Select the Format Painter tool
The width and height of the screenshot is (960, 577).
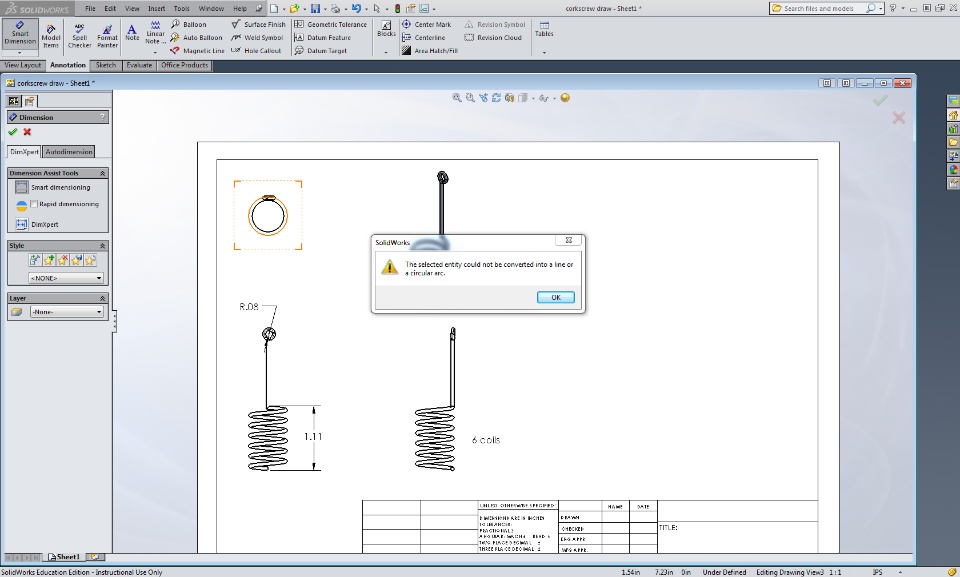pos(107,37)
